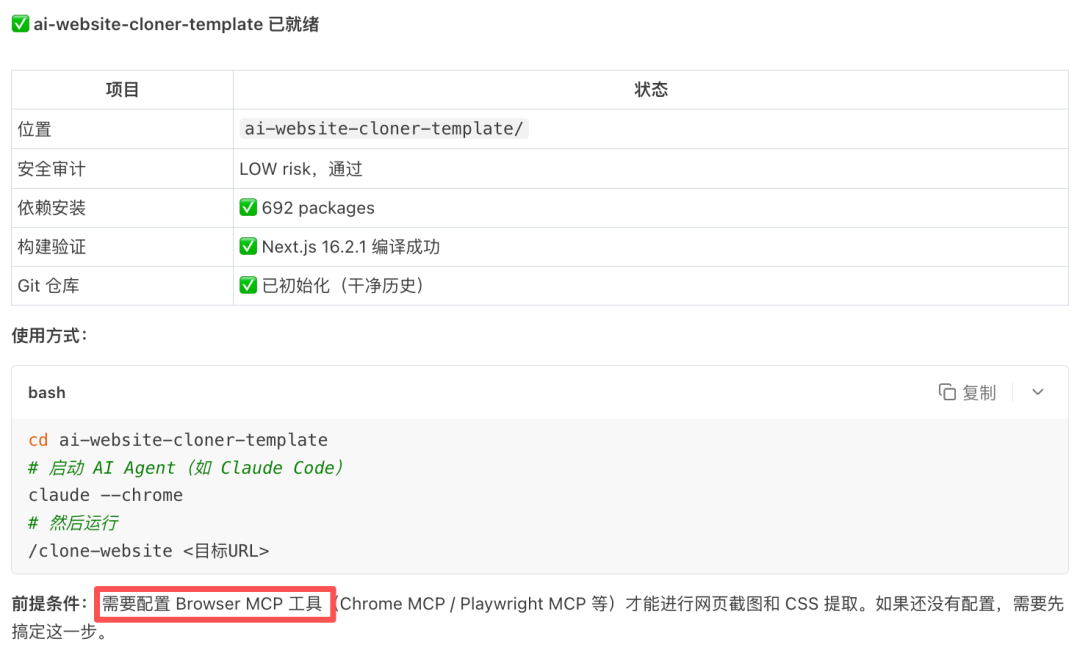The height and width of the screenshot is (661, 1080).
Task: Click the 'claude --chrome' command line
Action: tap(105, 494)
